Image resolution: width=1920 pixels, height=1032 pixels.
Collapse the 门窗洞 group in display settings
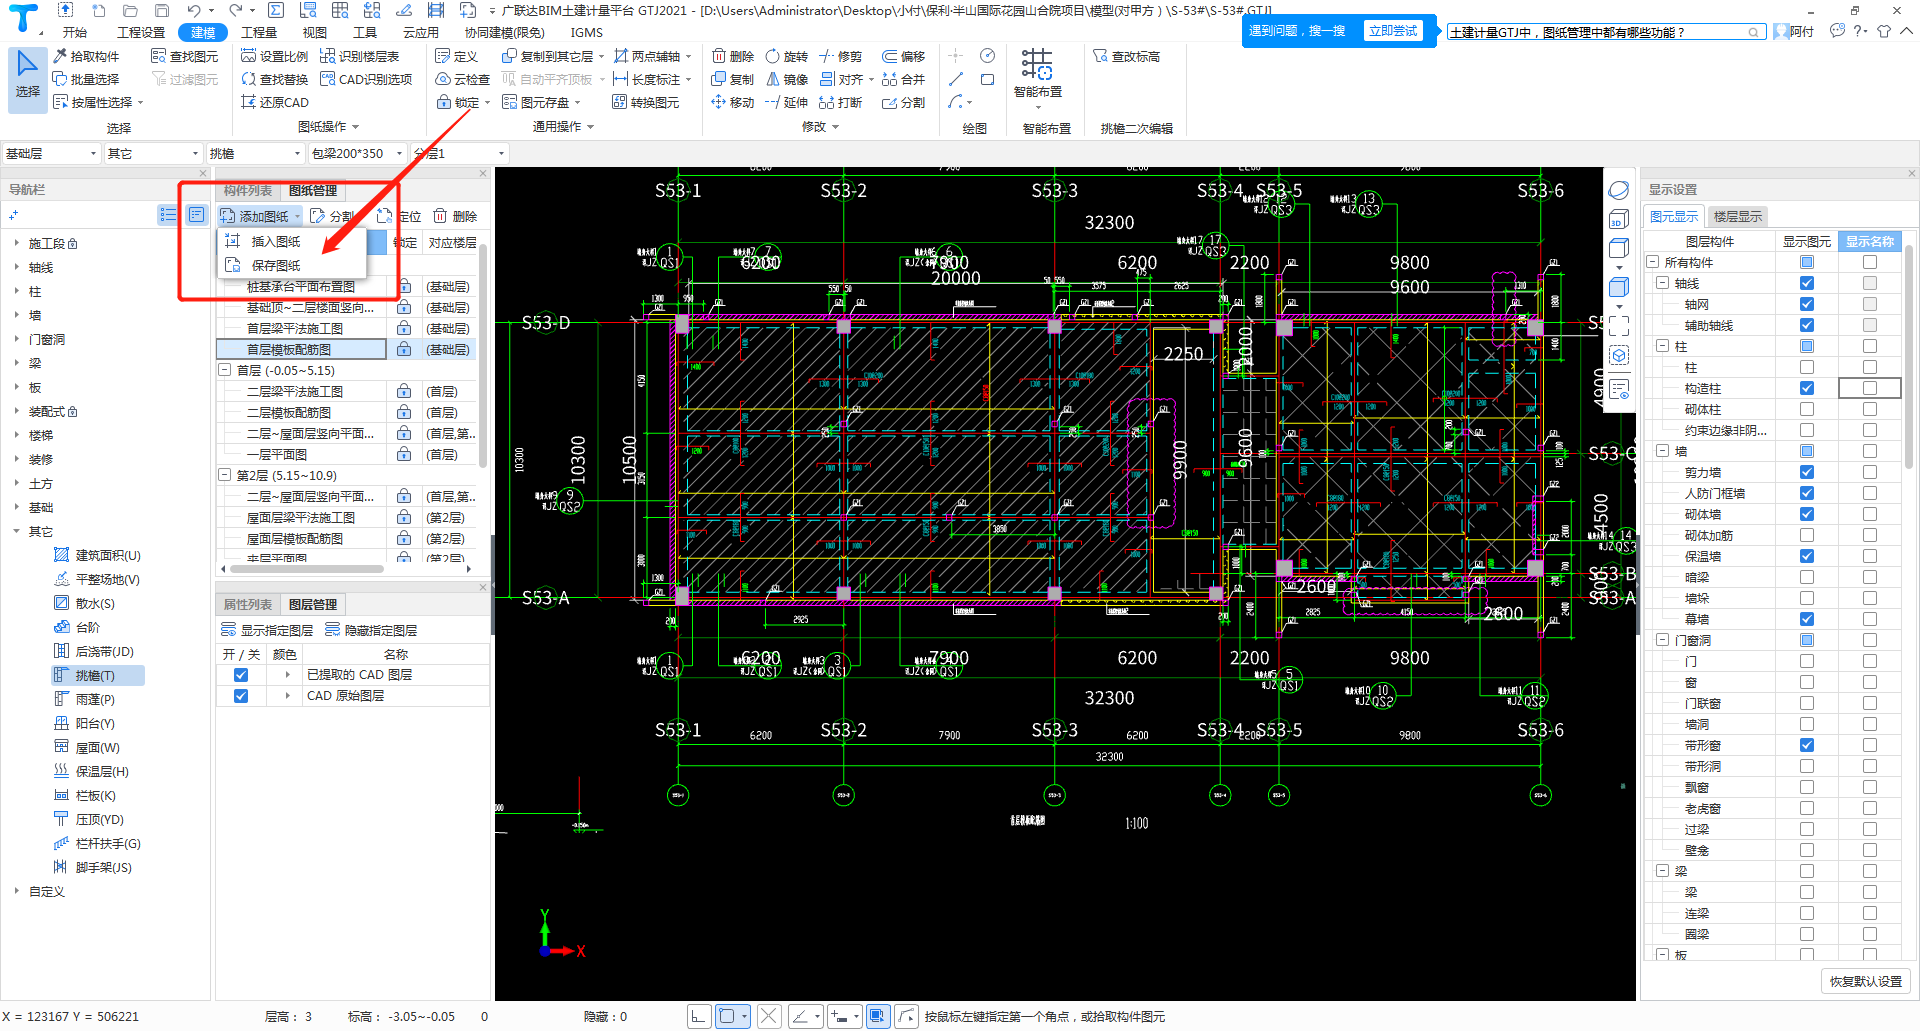click(1663, 640)
